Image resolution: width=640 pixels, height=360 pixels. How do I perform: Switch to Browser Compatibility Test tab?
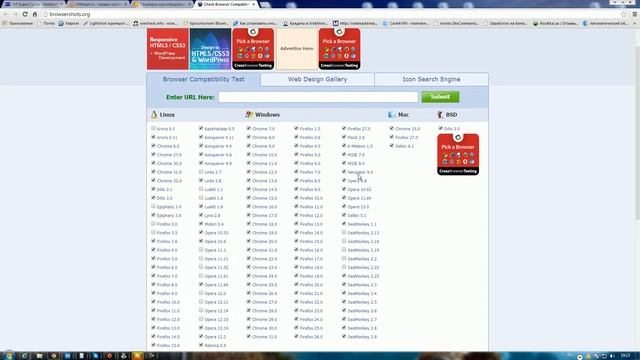click(203, 79)
